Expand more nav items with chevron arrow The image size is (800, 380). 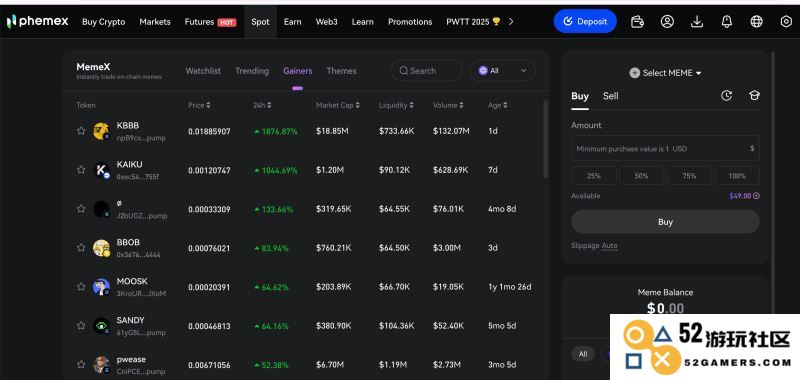[511, 21]
